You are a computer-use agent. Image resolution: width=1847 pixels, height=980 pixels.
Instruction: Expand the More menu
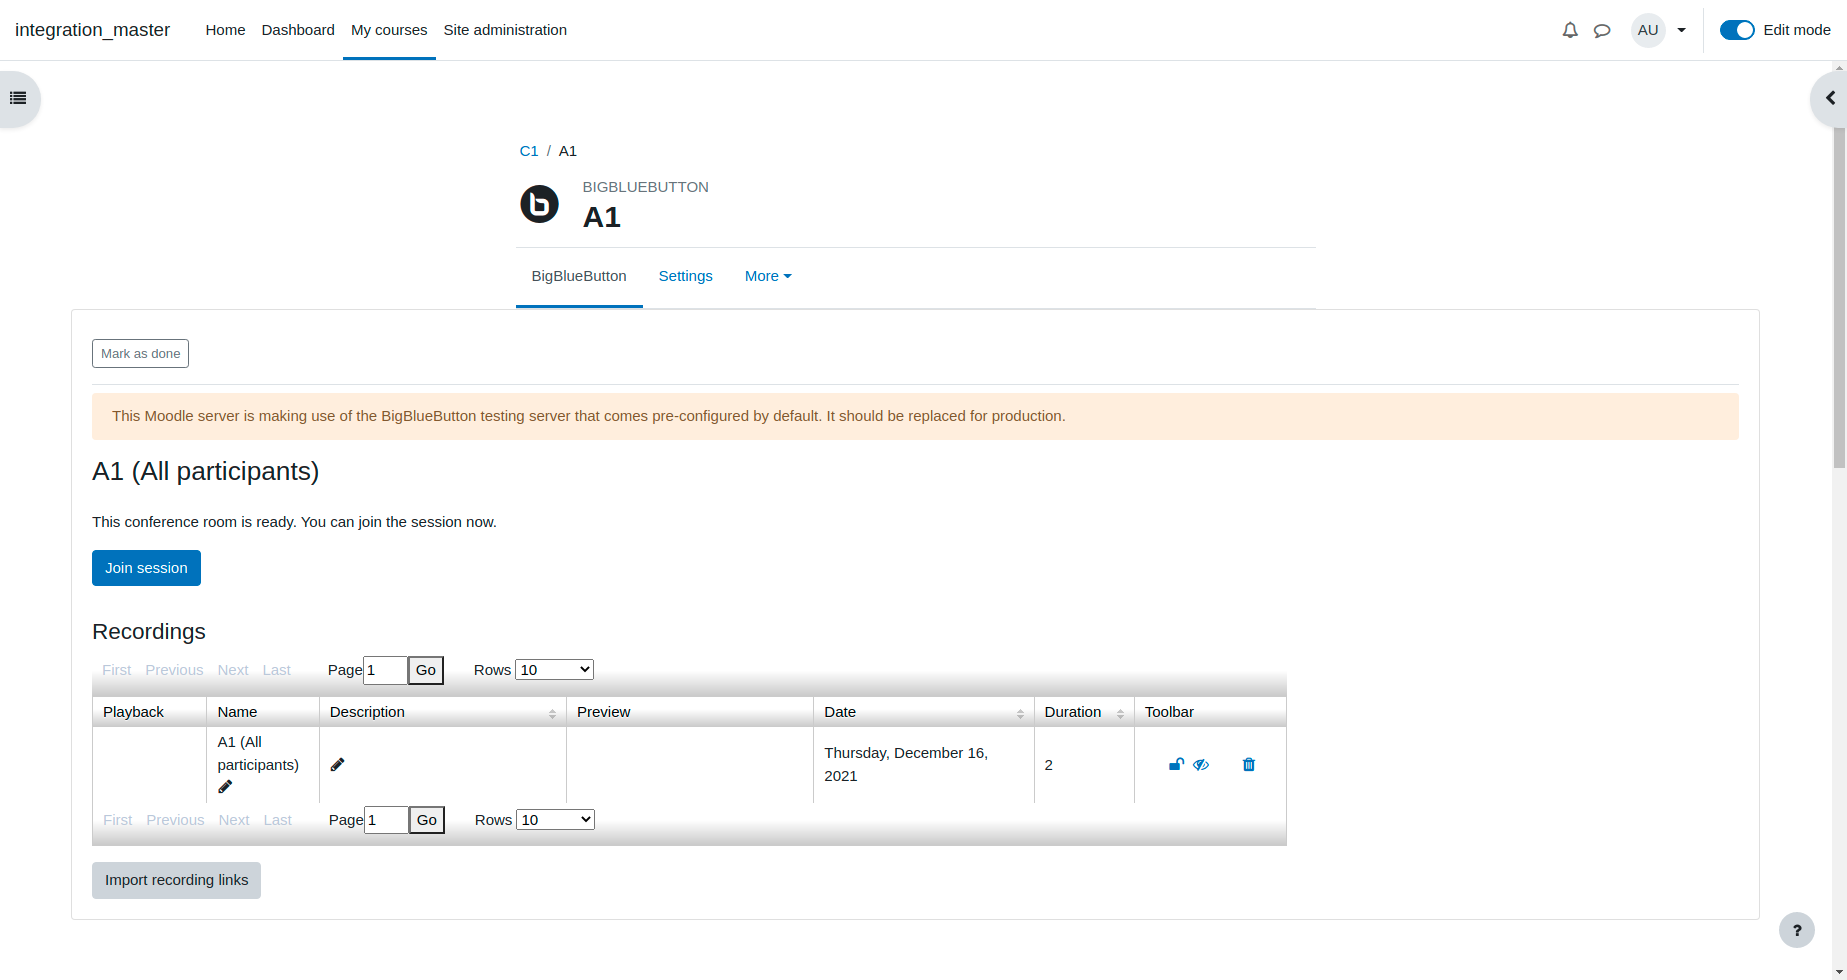click(768, 276)
